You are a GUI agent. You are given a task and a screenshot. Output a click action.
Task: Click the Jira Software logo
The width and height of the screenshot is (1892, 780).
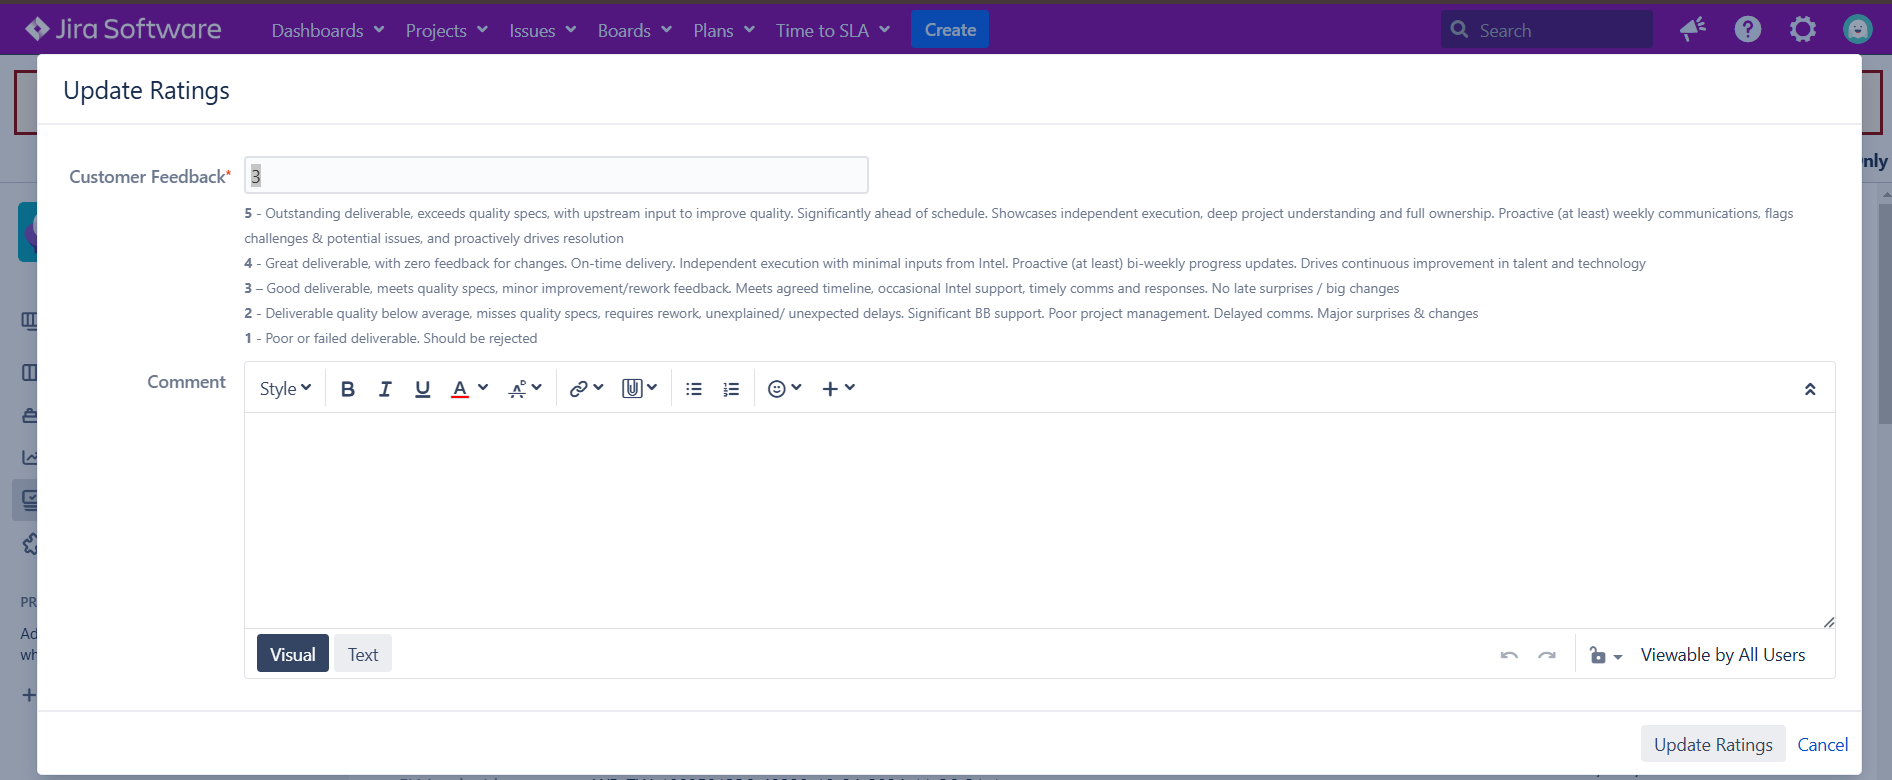tap(123, 29)
